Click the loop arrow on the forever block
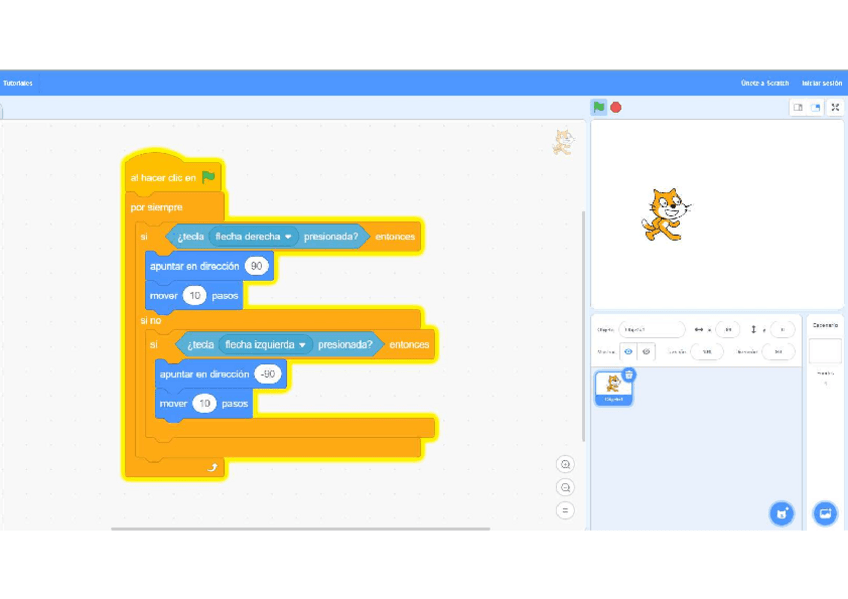 tap(213, 467)
